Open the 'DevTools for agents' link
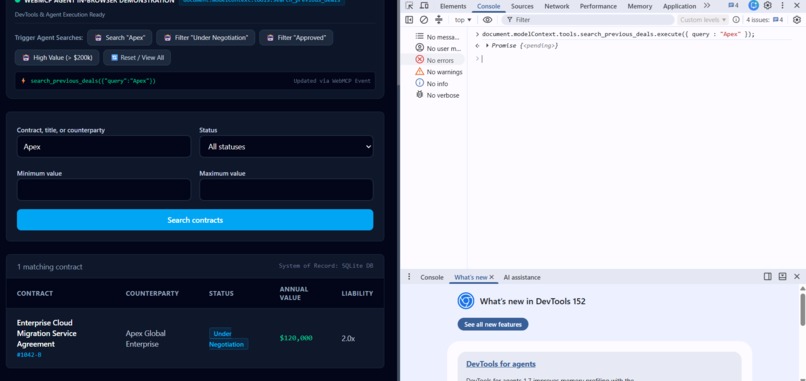Viewport: 806px width, 381px height. [x=501, y=364]
